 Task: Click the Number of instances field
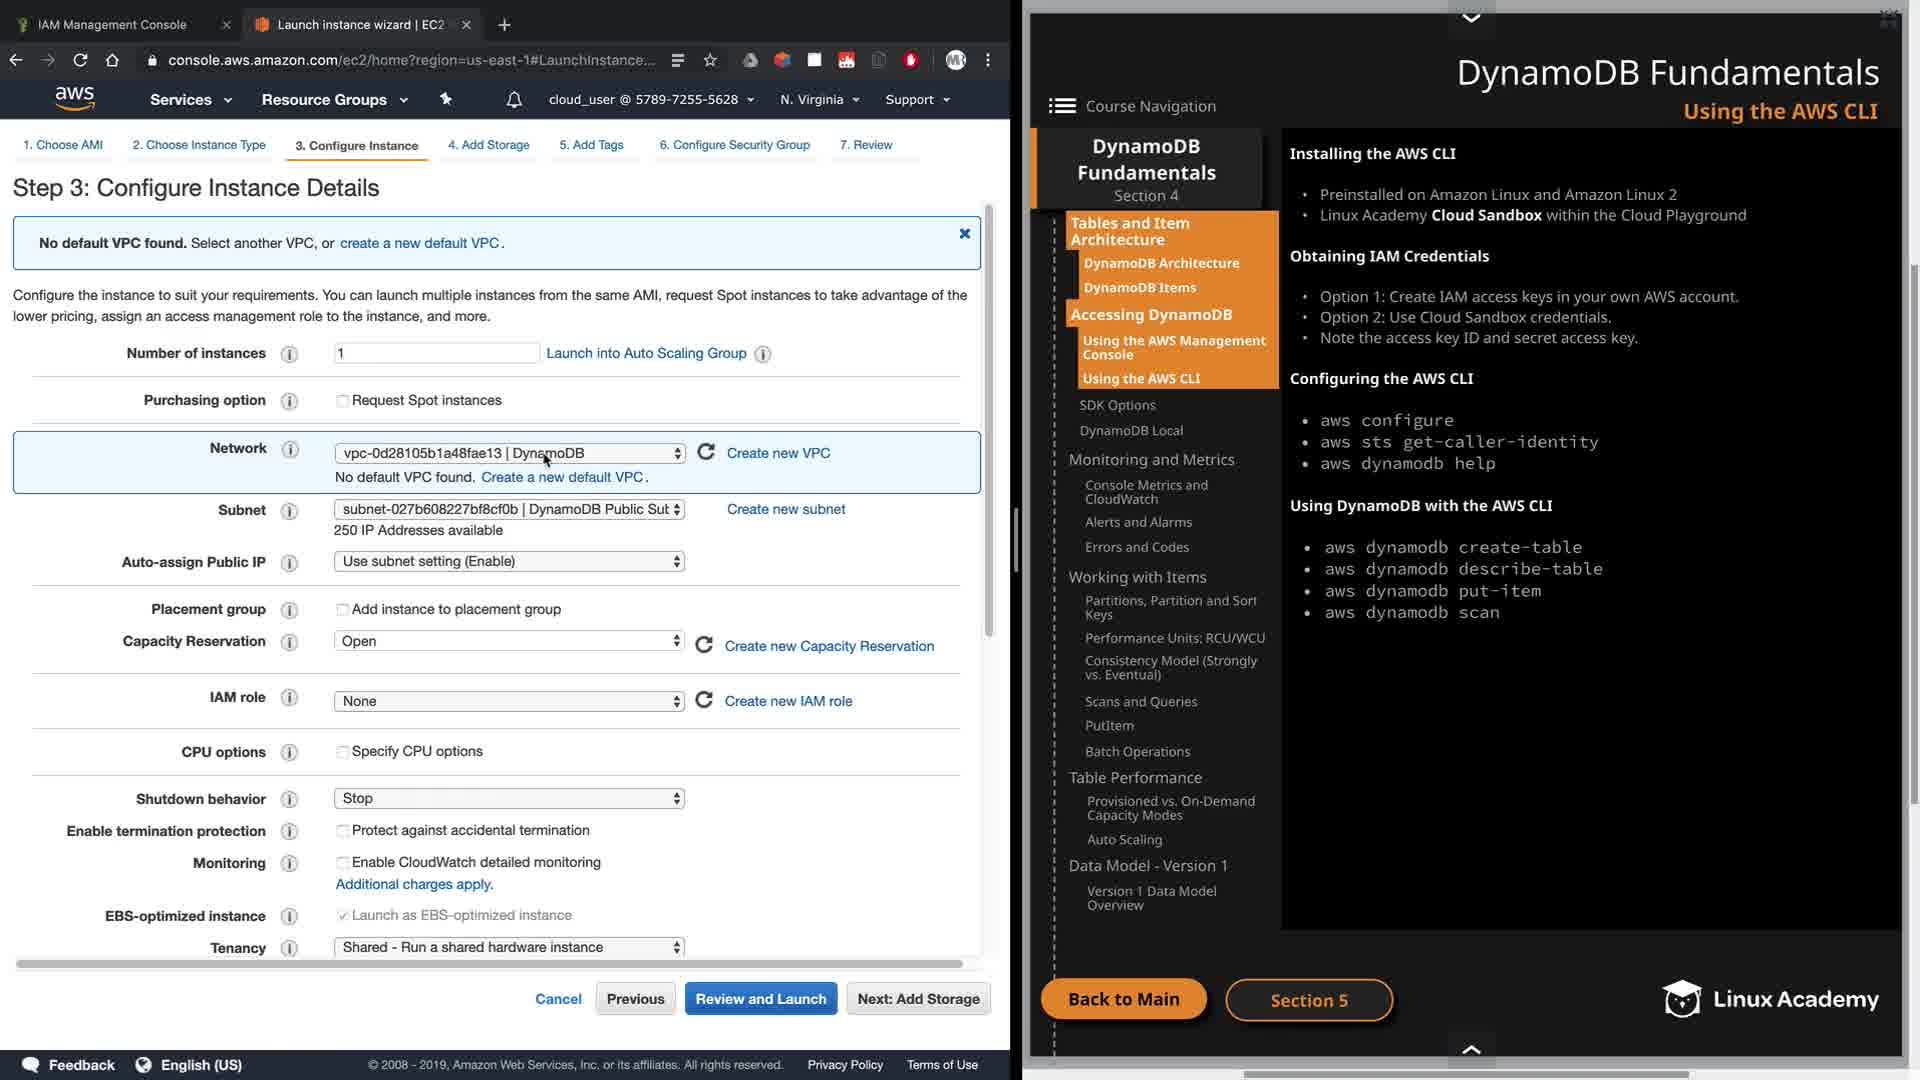[436, 353]
